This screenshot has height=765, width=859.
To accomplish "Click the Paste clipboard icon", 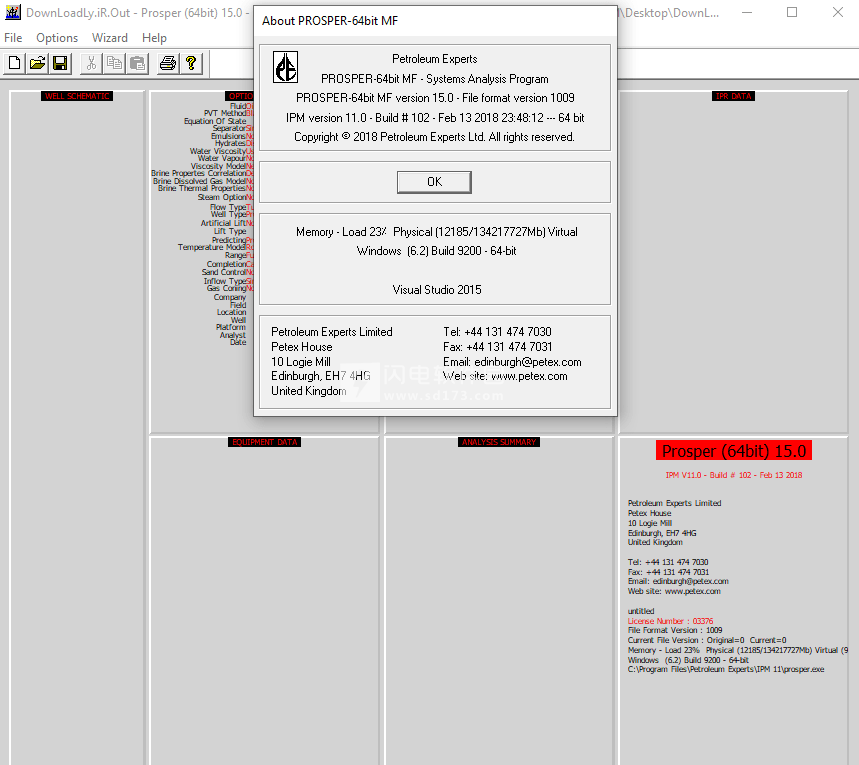I will tap(137, 64).
